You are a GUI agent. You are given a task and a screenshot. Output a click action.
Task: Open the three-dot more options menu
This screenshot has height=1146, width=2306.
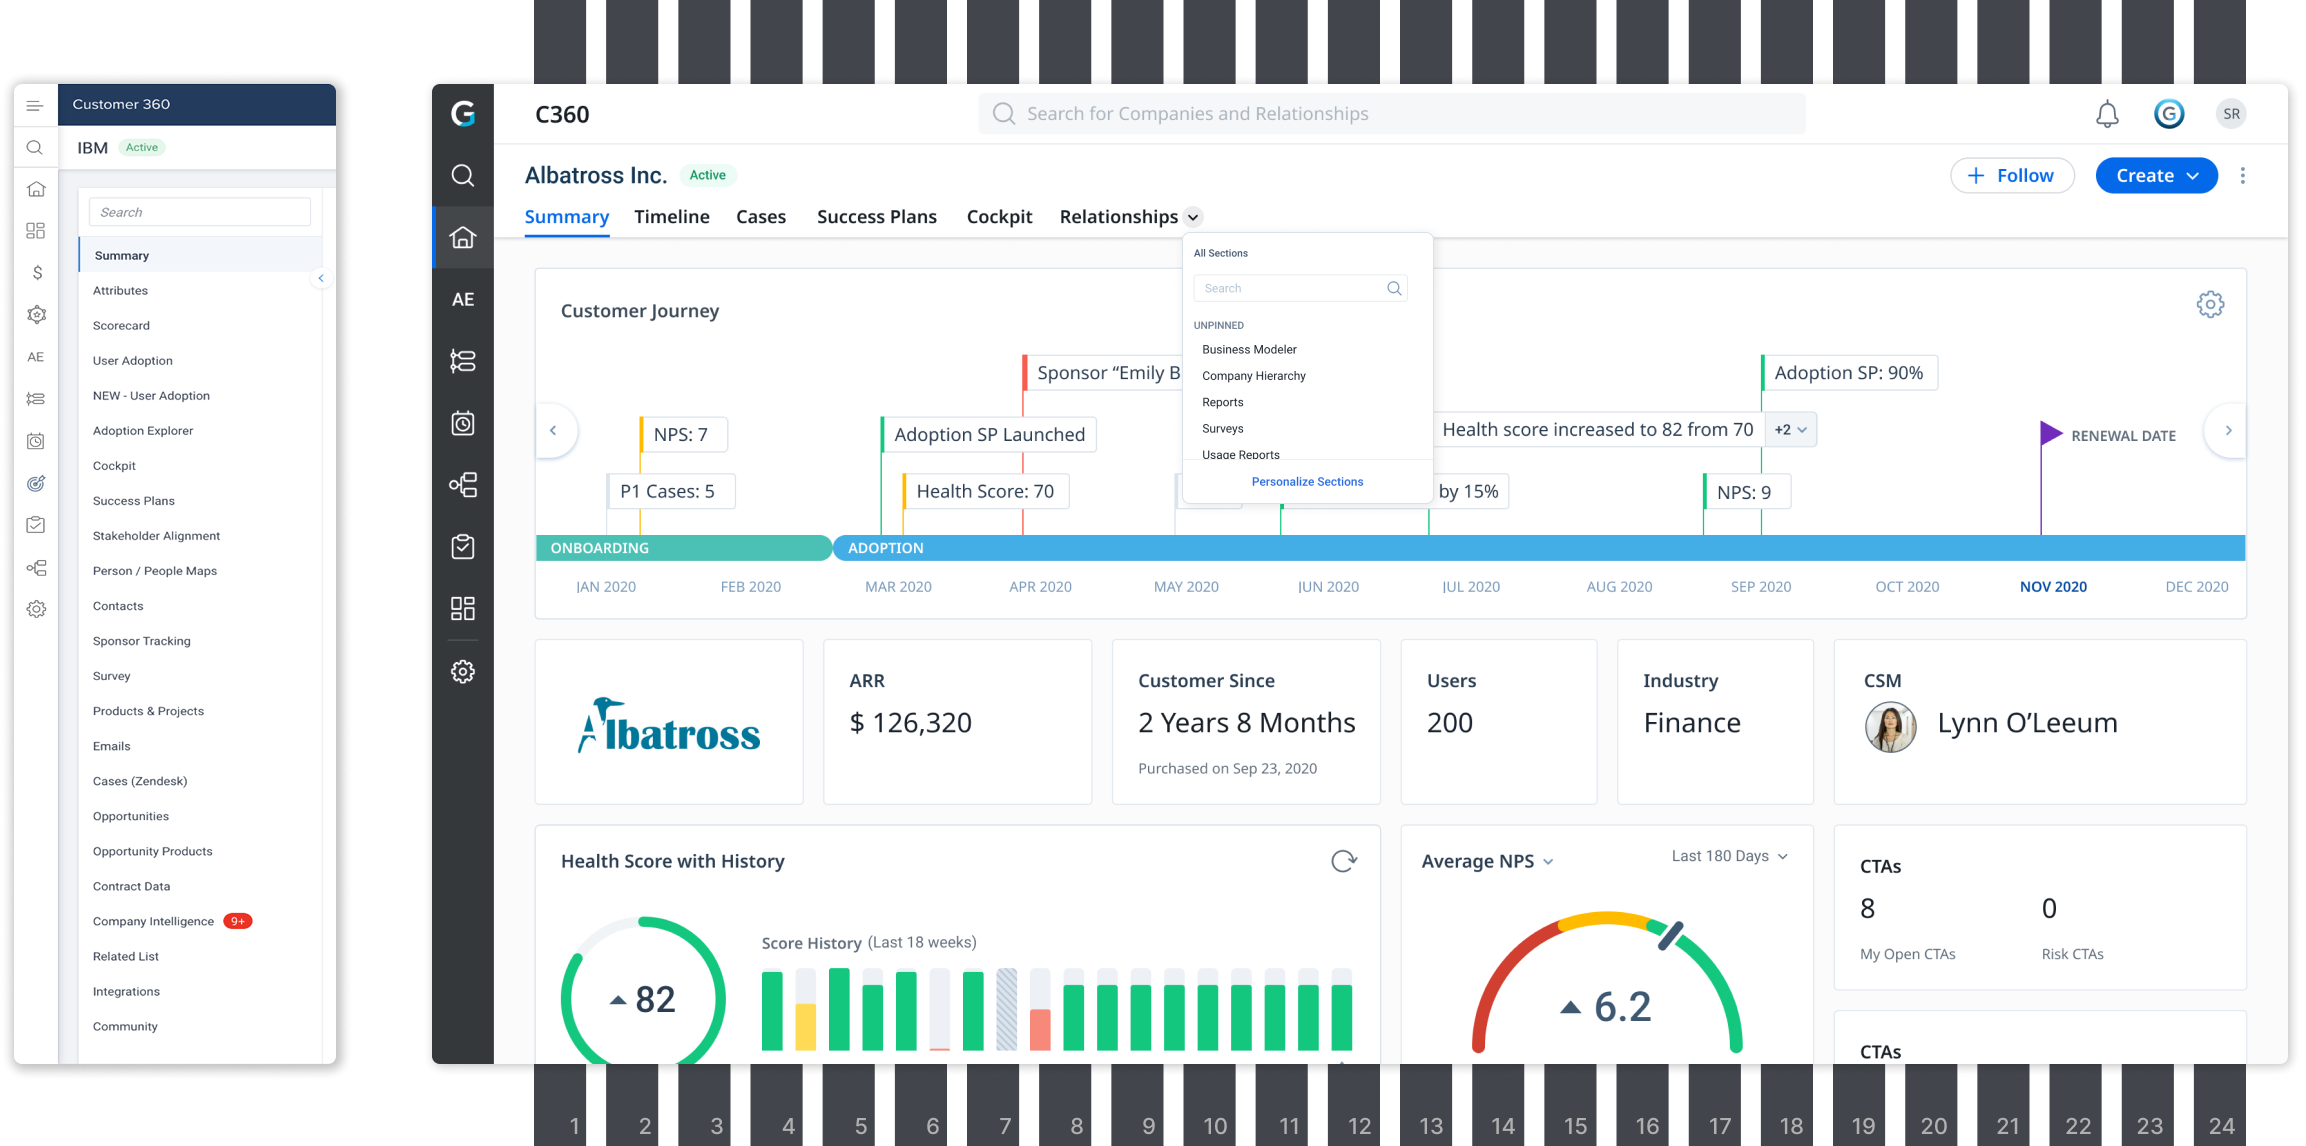coord(2243,175)
